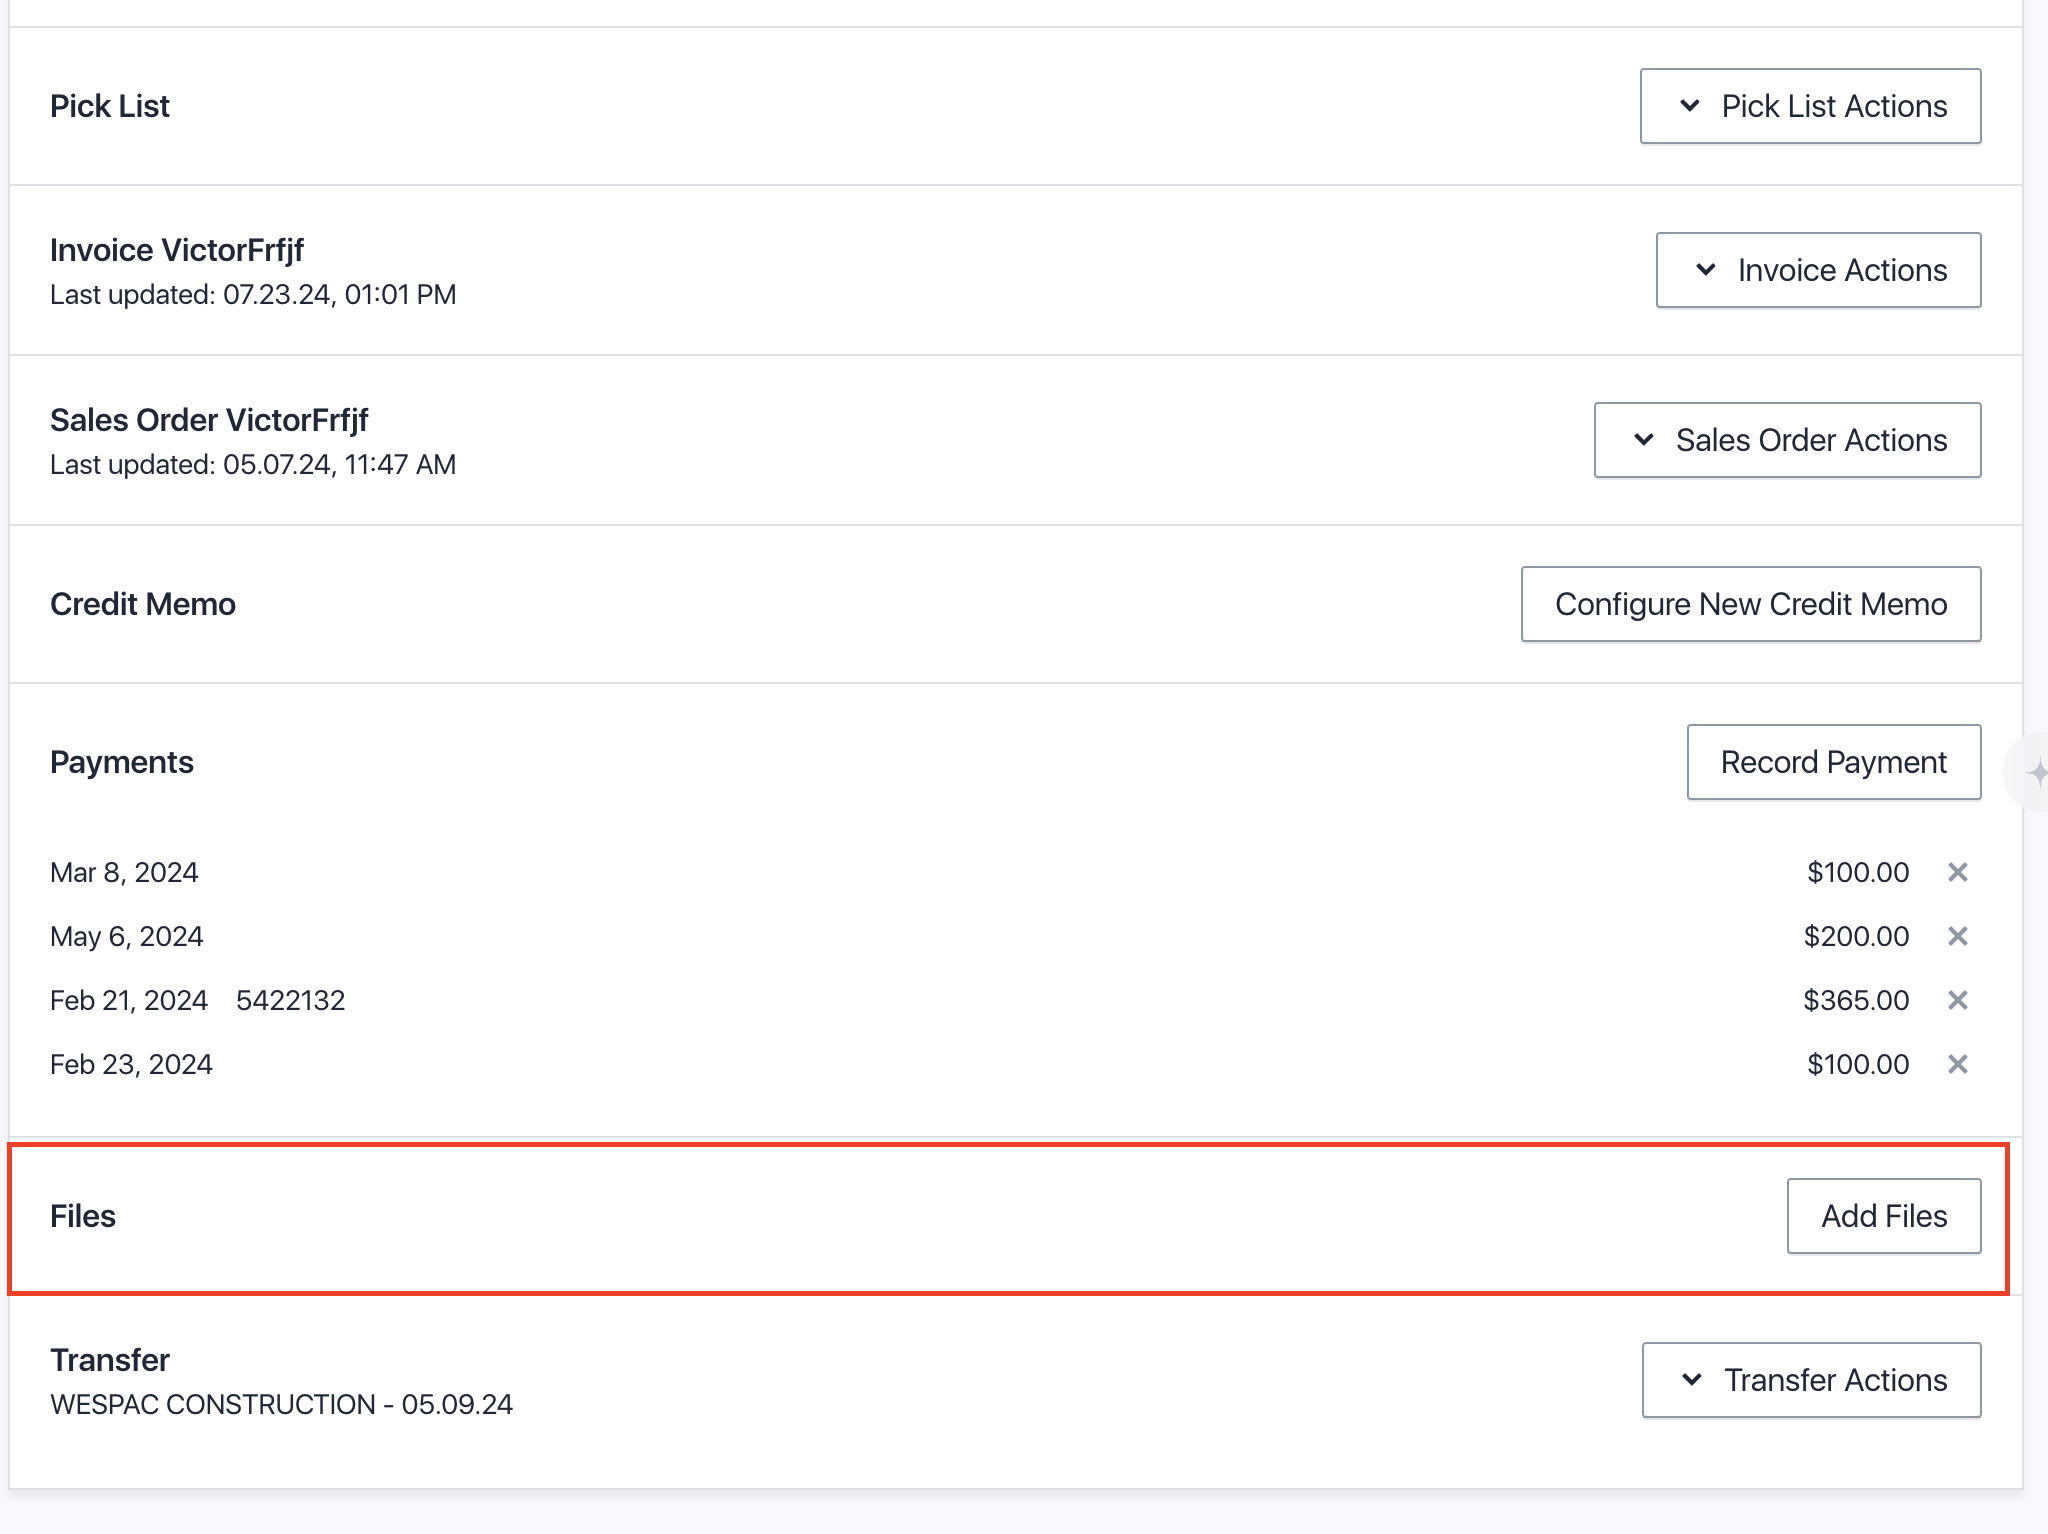Open the Transfer Actions dropdown
Image resolution: width=2048 pixels, height=1534 pixels.
(1811, 1380)
